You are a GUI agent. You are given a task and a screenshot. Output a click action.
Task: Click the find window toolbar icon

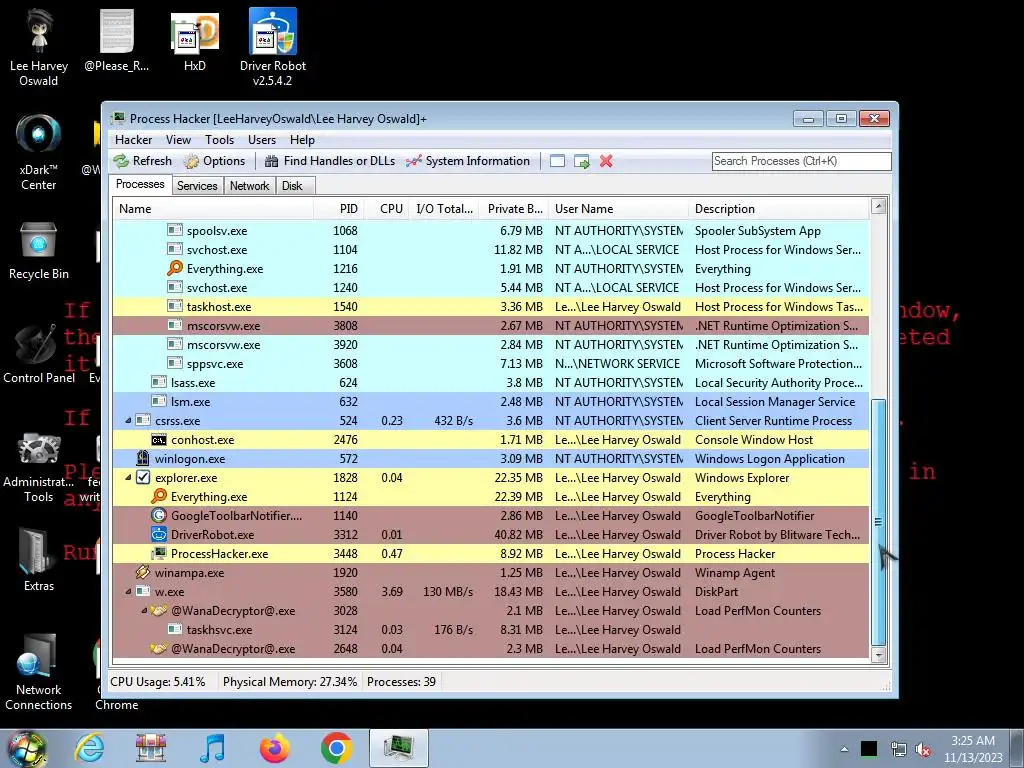point(557,161)
